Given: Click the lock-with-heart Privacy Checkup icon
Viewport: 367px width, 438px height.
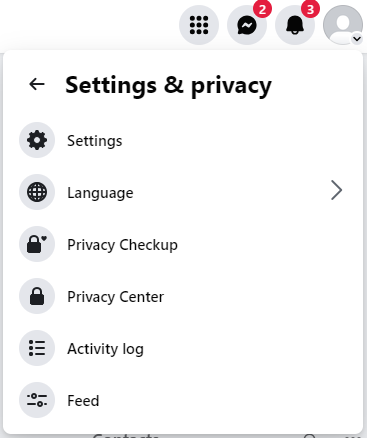Looking at the screenshot, I should 37,244.
